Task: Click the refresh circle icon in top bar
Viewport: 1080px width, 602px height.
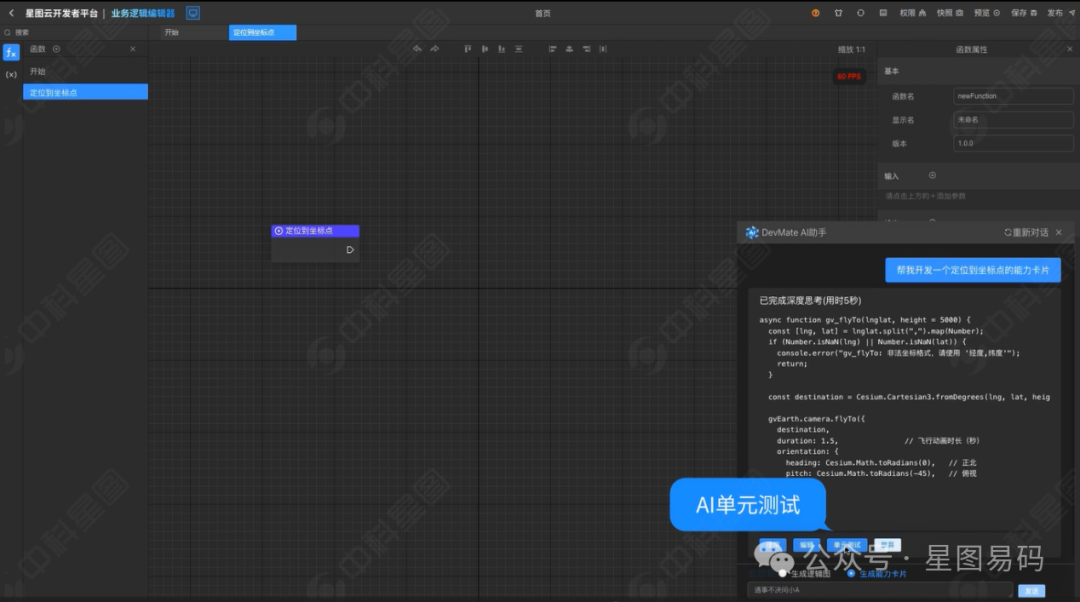Action: [860, 13]
